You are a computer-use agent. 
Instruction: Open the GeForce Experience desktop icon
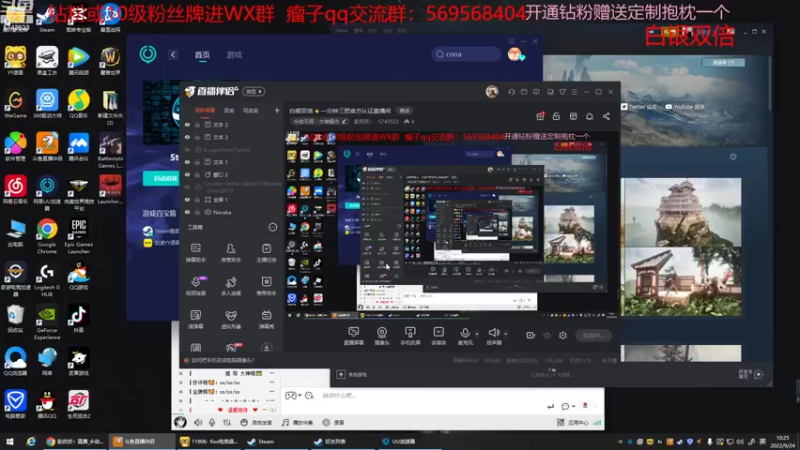[x=46, y=322]
